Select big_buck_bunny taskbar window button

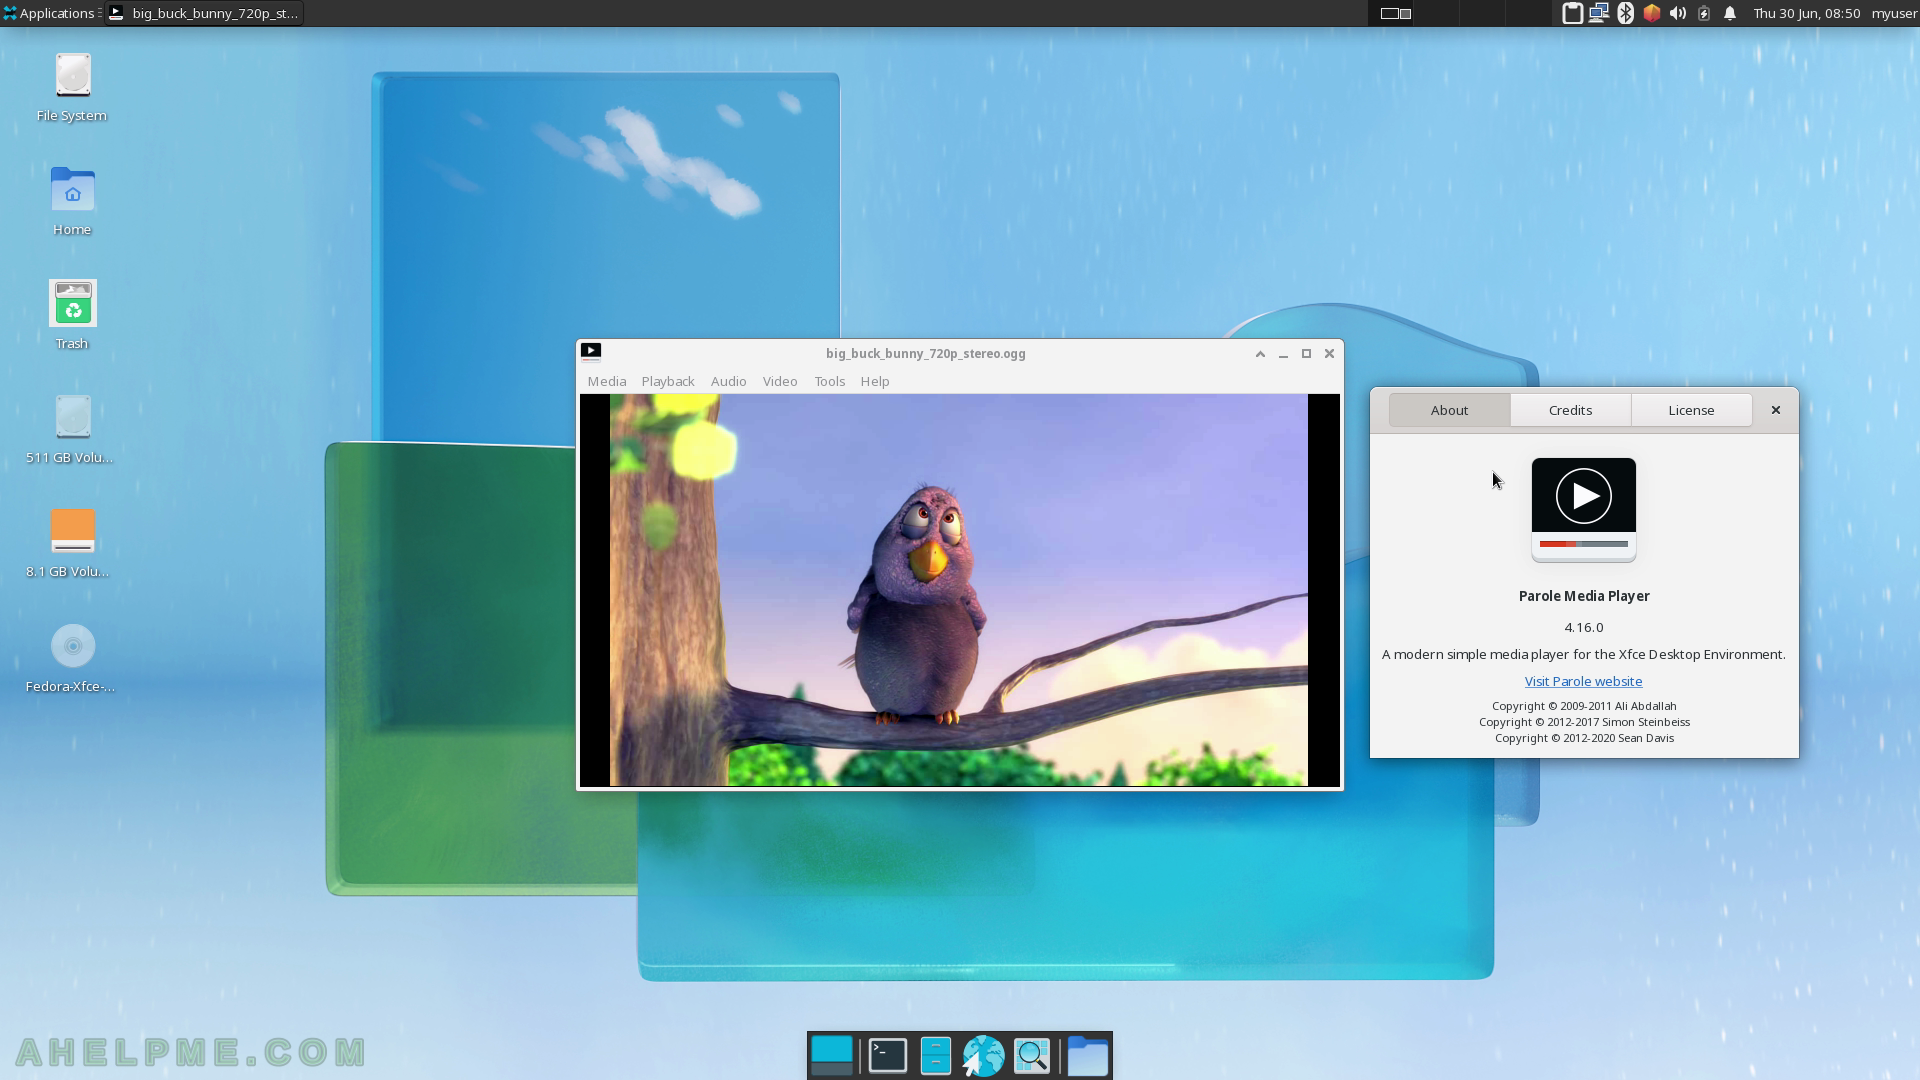(204, 13)
